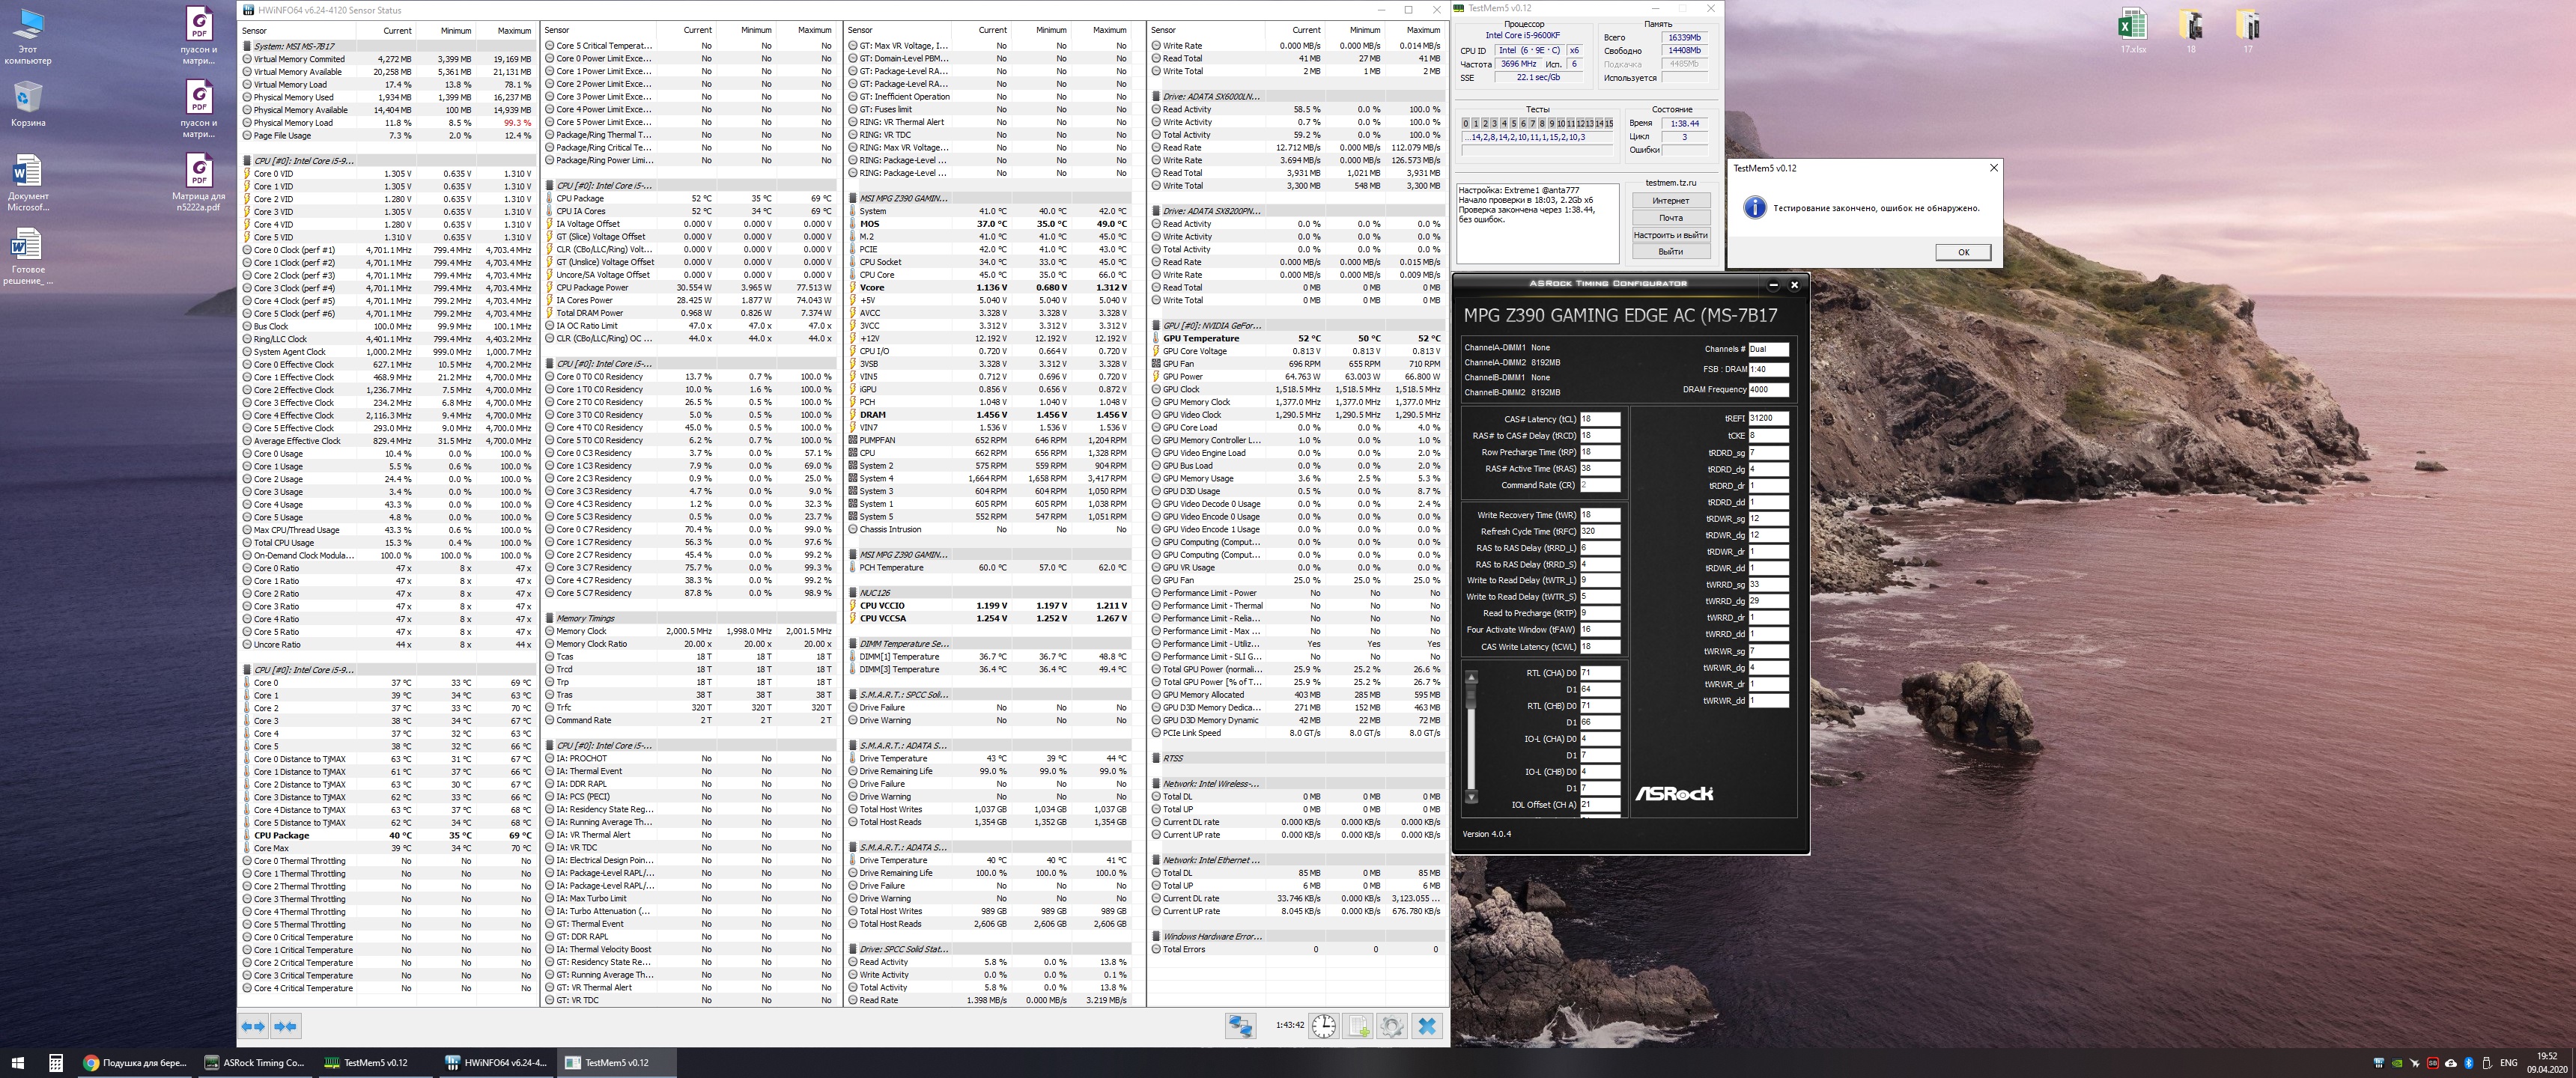Reset the HWiNFO clock timer icon
This screenshot has width=2576, height=1078.
[1323, 1026]
